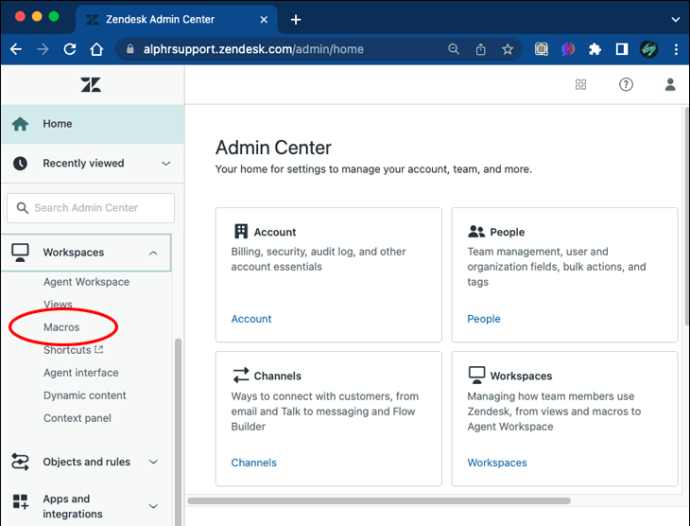Reload the page with refresh icon

[x=70, y=49]
